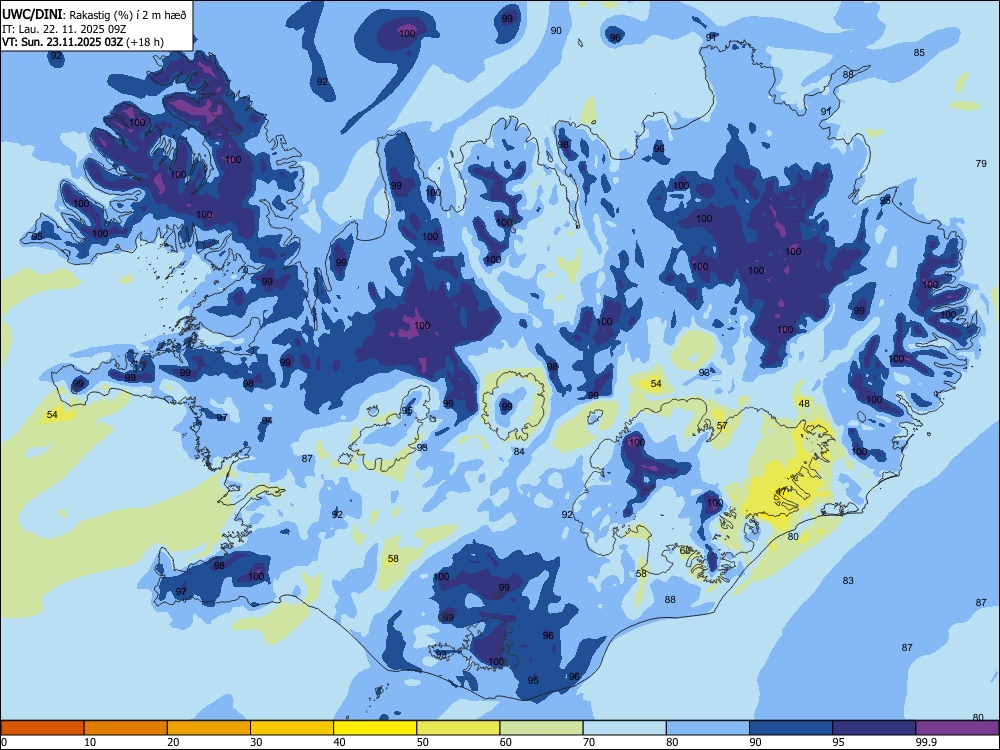The image size is (1000, 750).
Task: Click the 85 humidity value on the map
Action: coord(919,52)
